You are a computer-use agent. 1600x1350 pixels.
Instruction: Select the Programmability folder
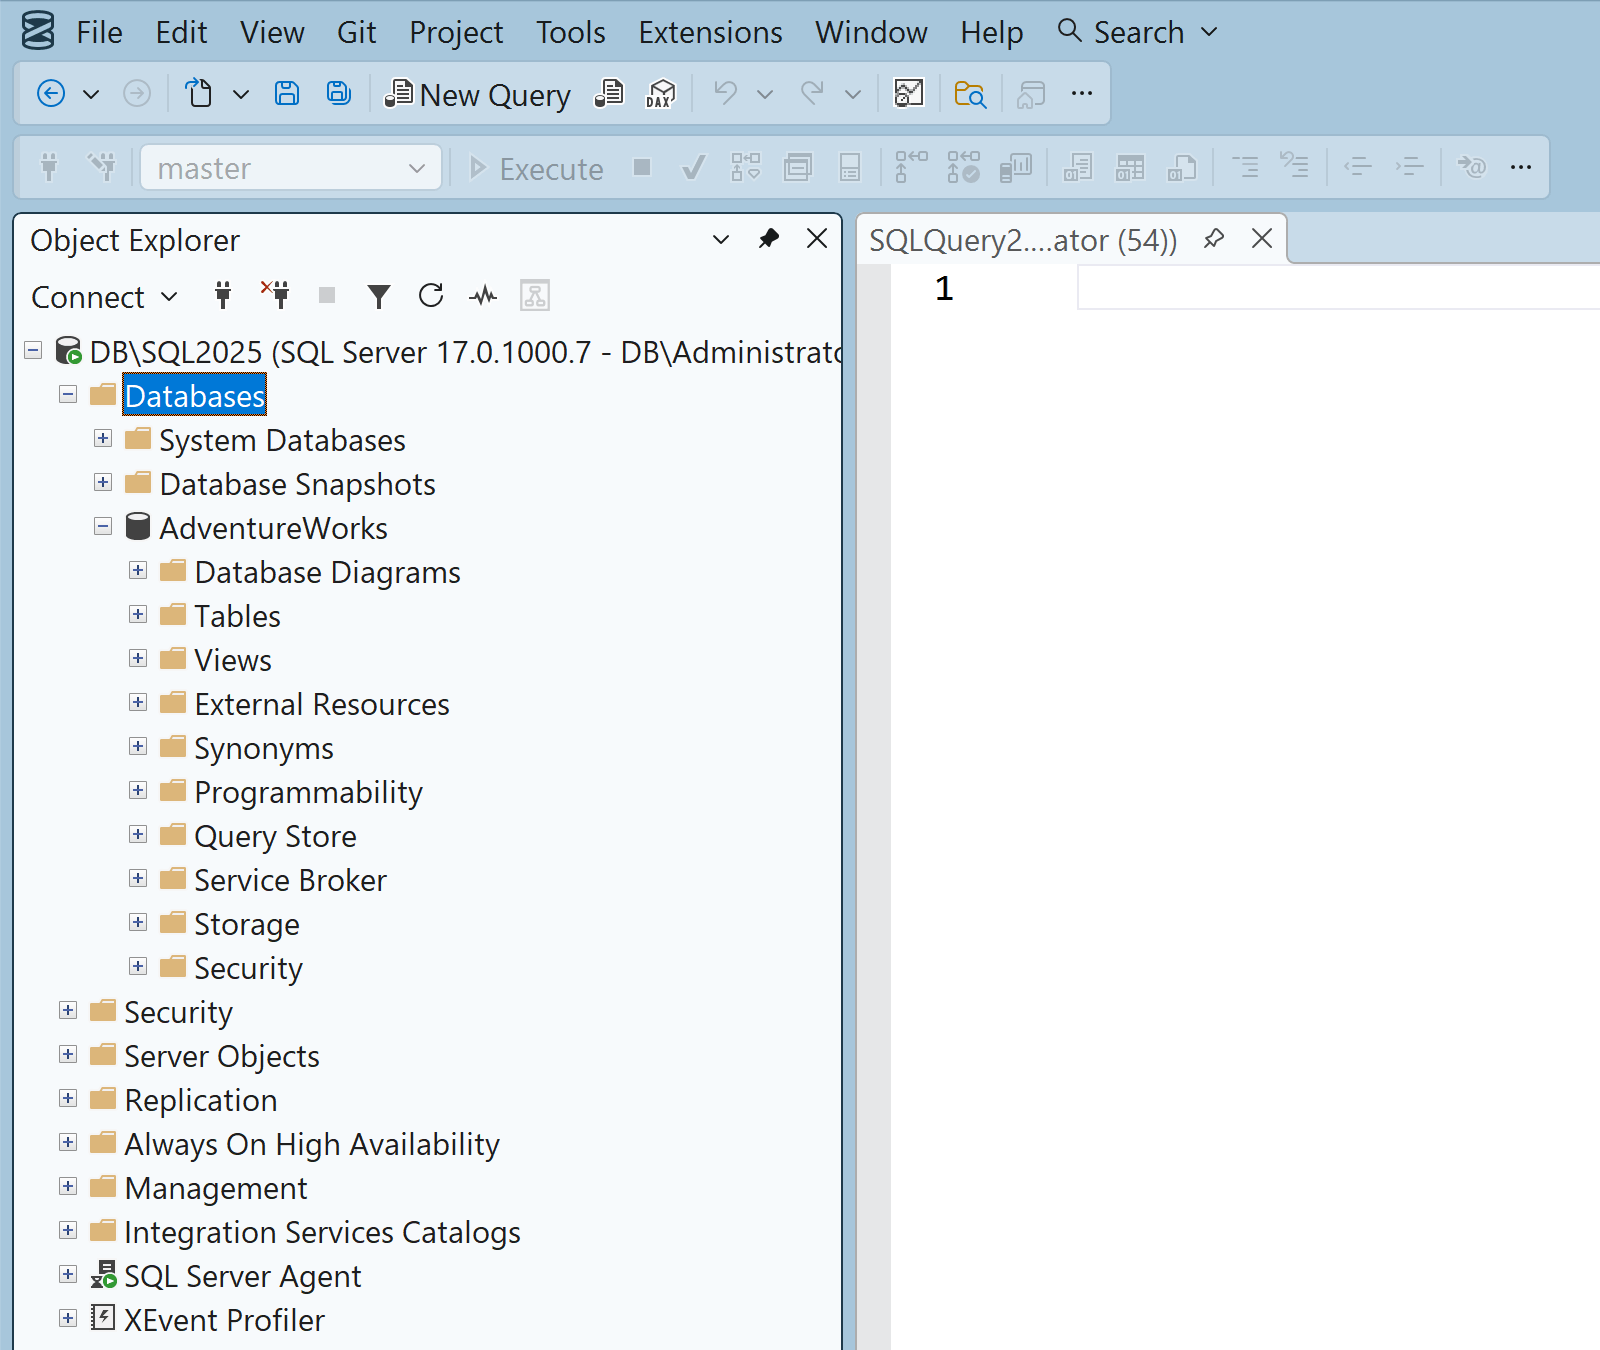coord(308,791)
